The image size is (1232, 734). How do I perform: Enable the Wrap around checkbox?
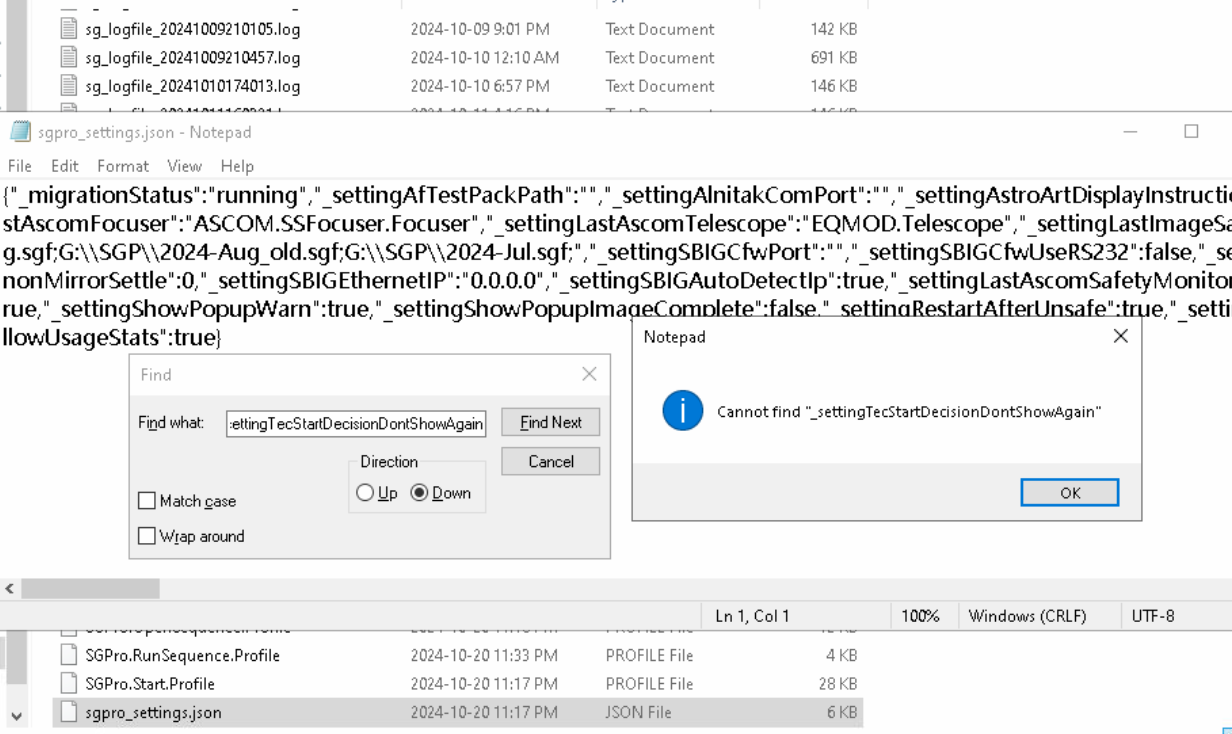point(147,536)
